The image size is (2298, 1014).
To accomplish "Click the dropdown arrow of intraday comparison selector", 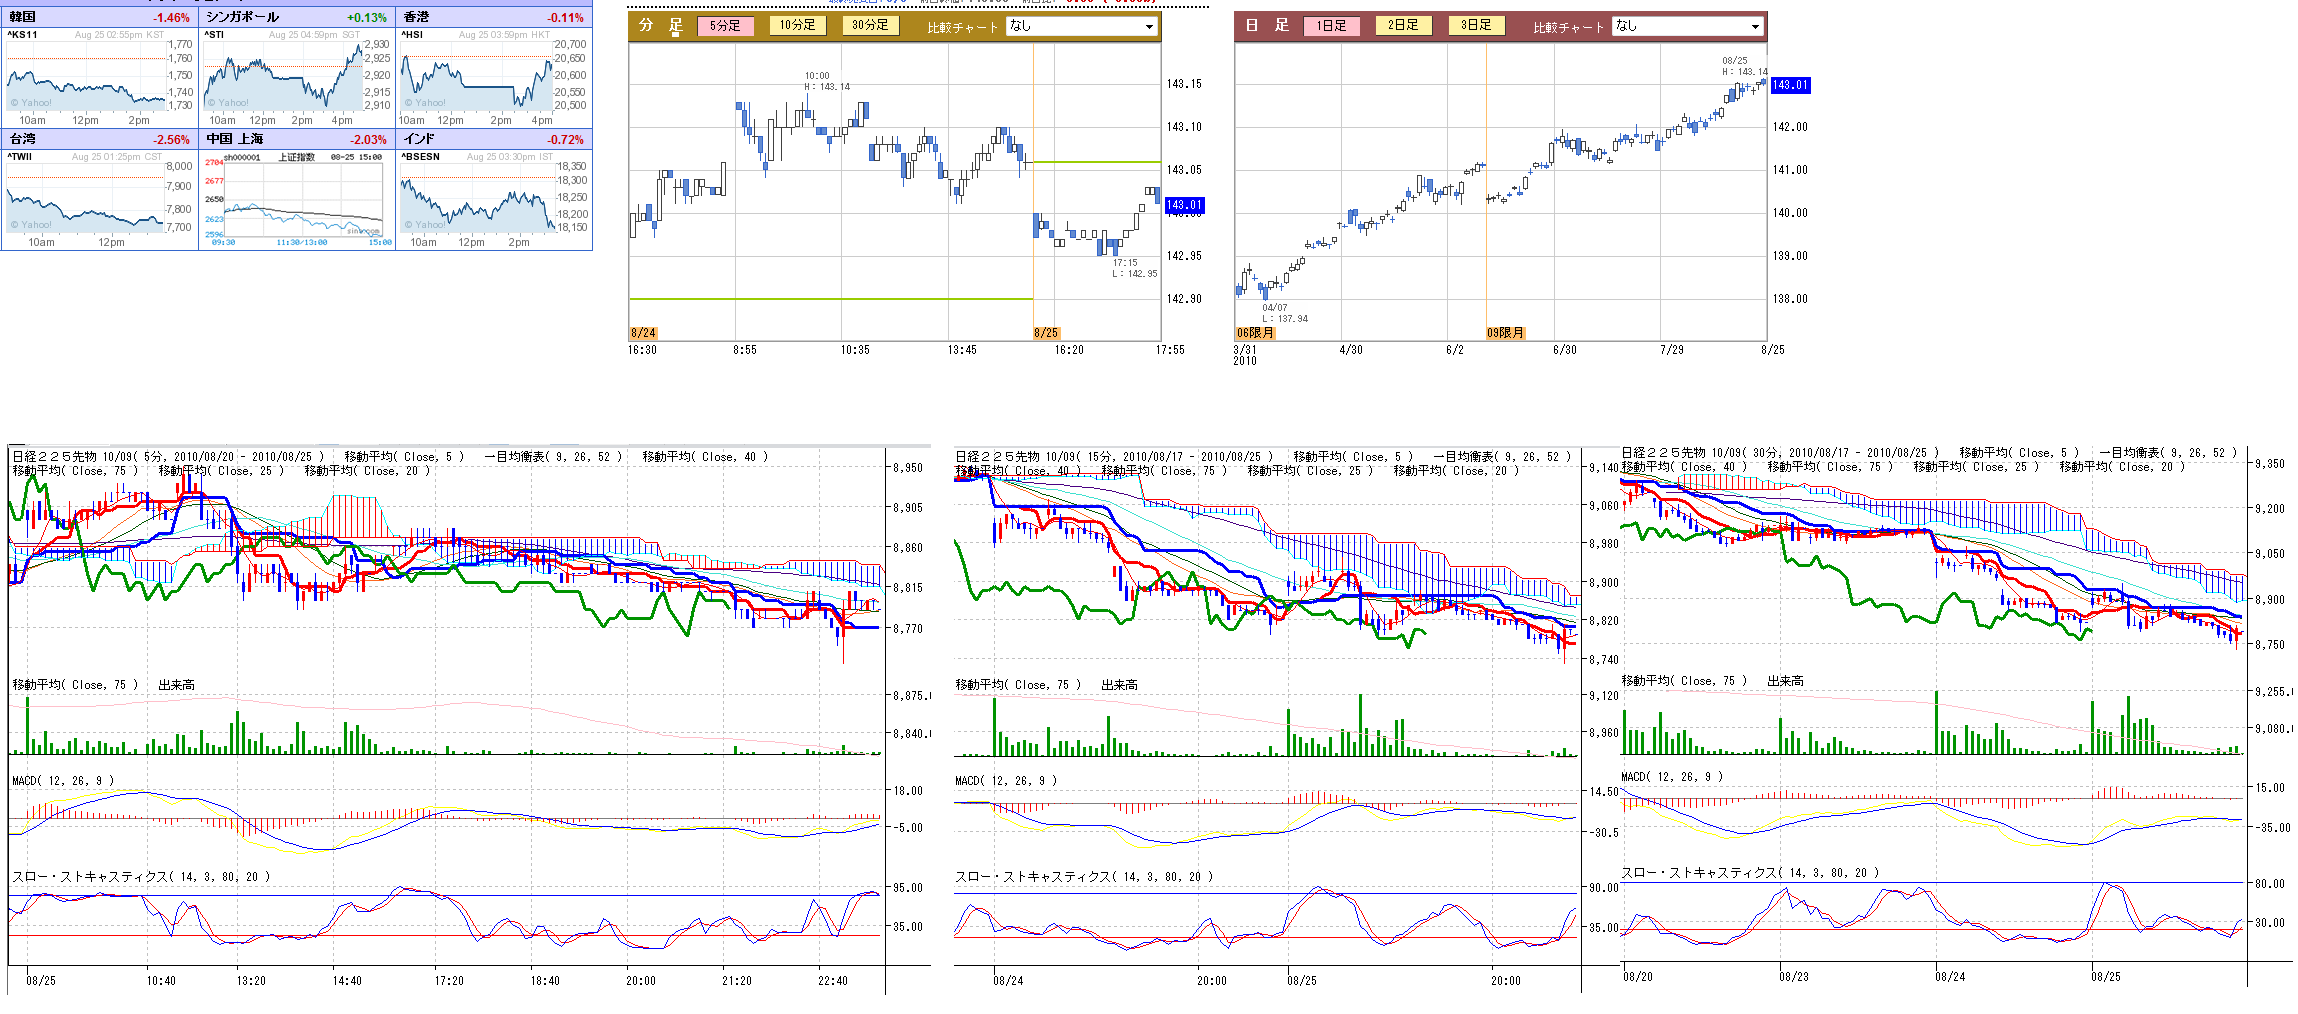I will tap(1149, 27).
